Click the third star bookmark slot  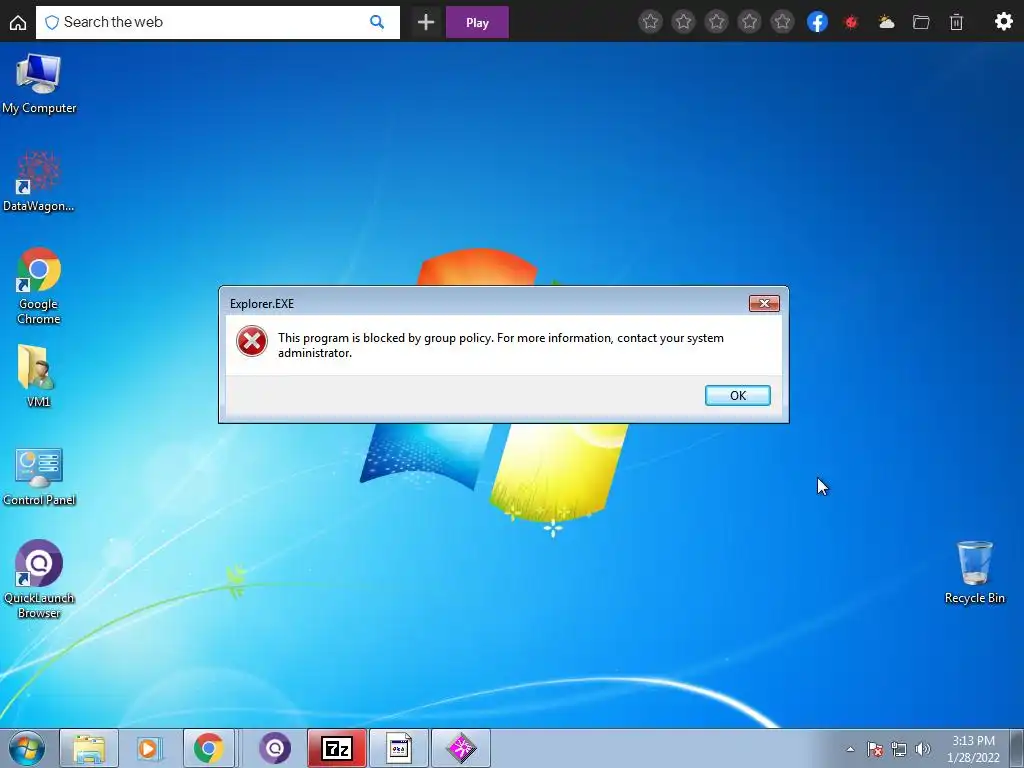(x=716, y=22)
